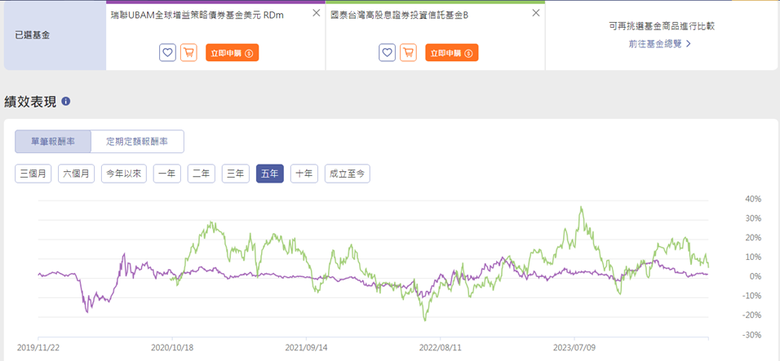This screenshot has height=361, width=780.
Task: Choose the 三年 period button
Action: click(236, 174)
